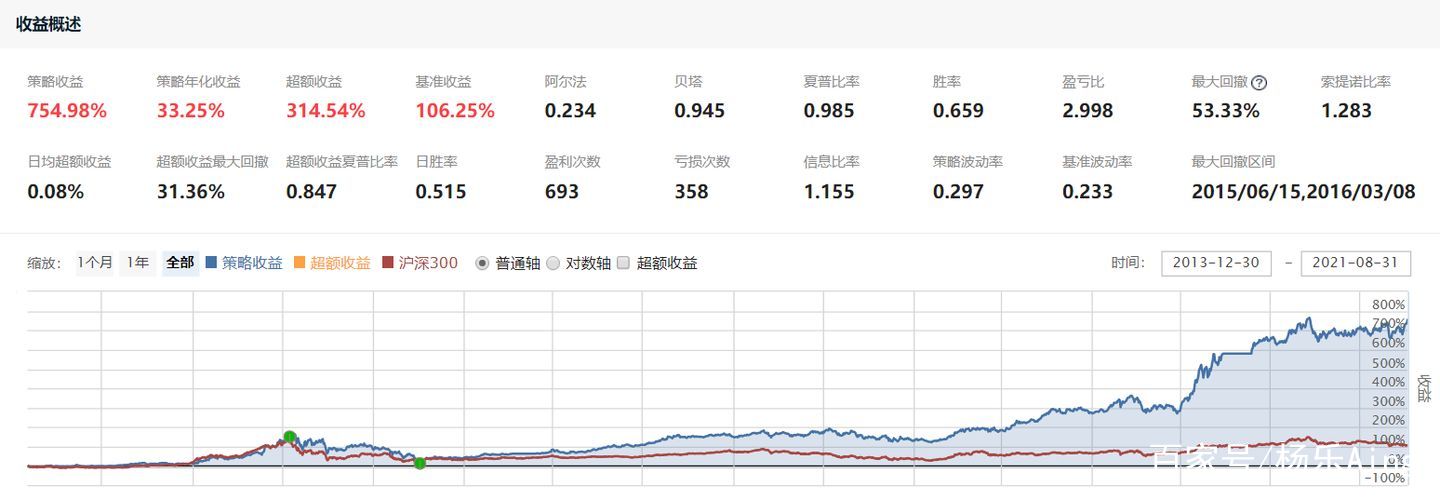Toggle the red 沪深300 legend series
1440x500 pixels.
420,263
